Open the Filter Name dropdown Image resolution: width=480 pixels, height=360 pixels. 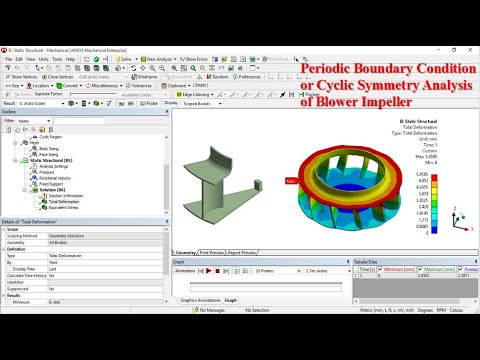34,121
